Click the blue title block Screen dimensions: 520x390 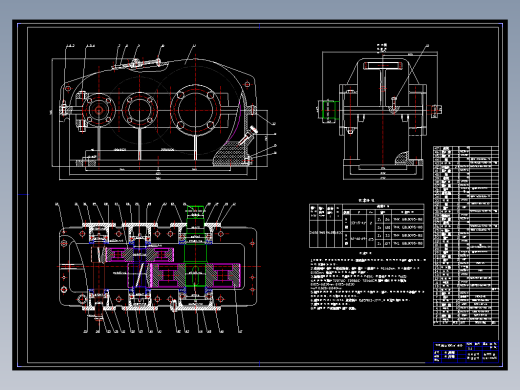tap(466, 352)
